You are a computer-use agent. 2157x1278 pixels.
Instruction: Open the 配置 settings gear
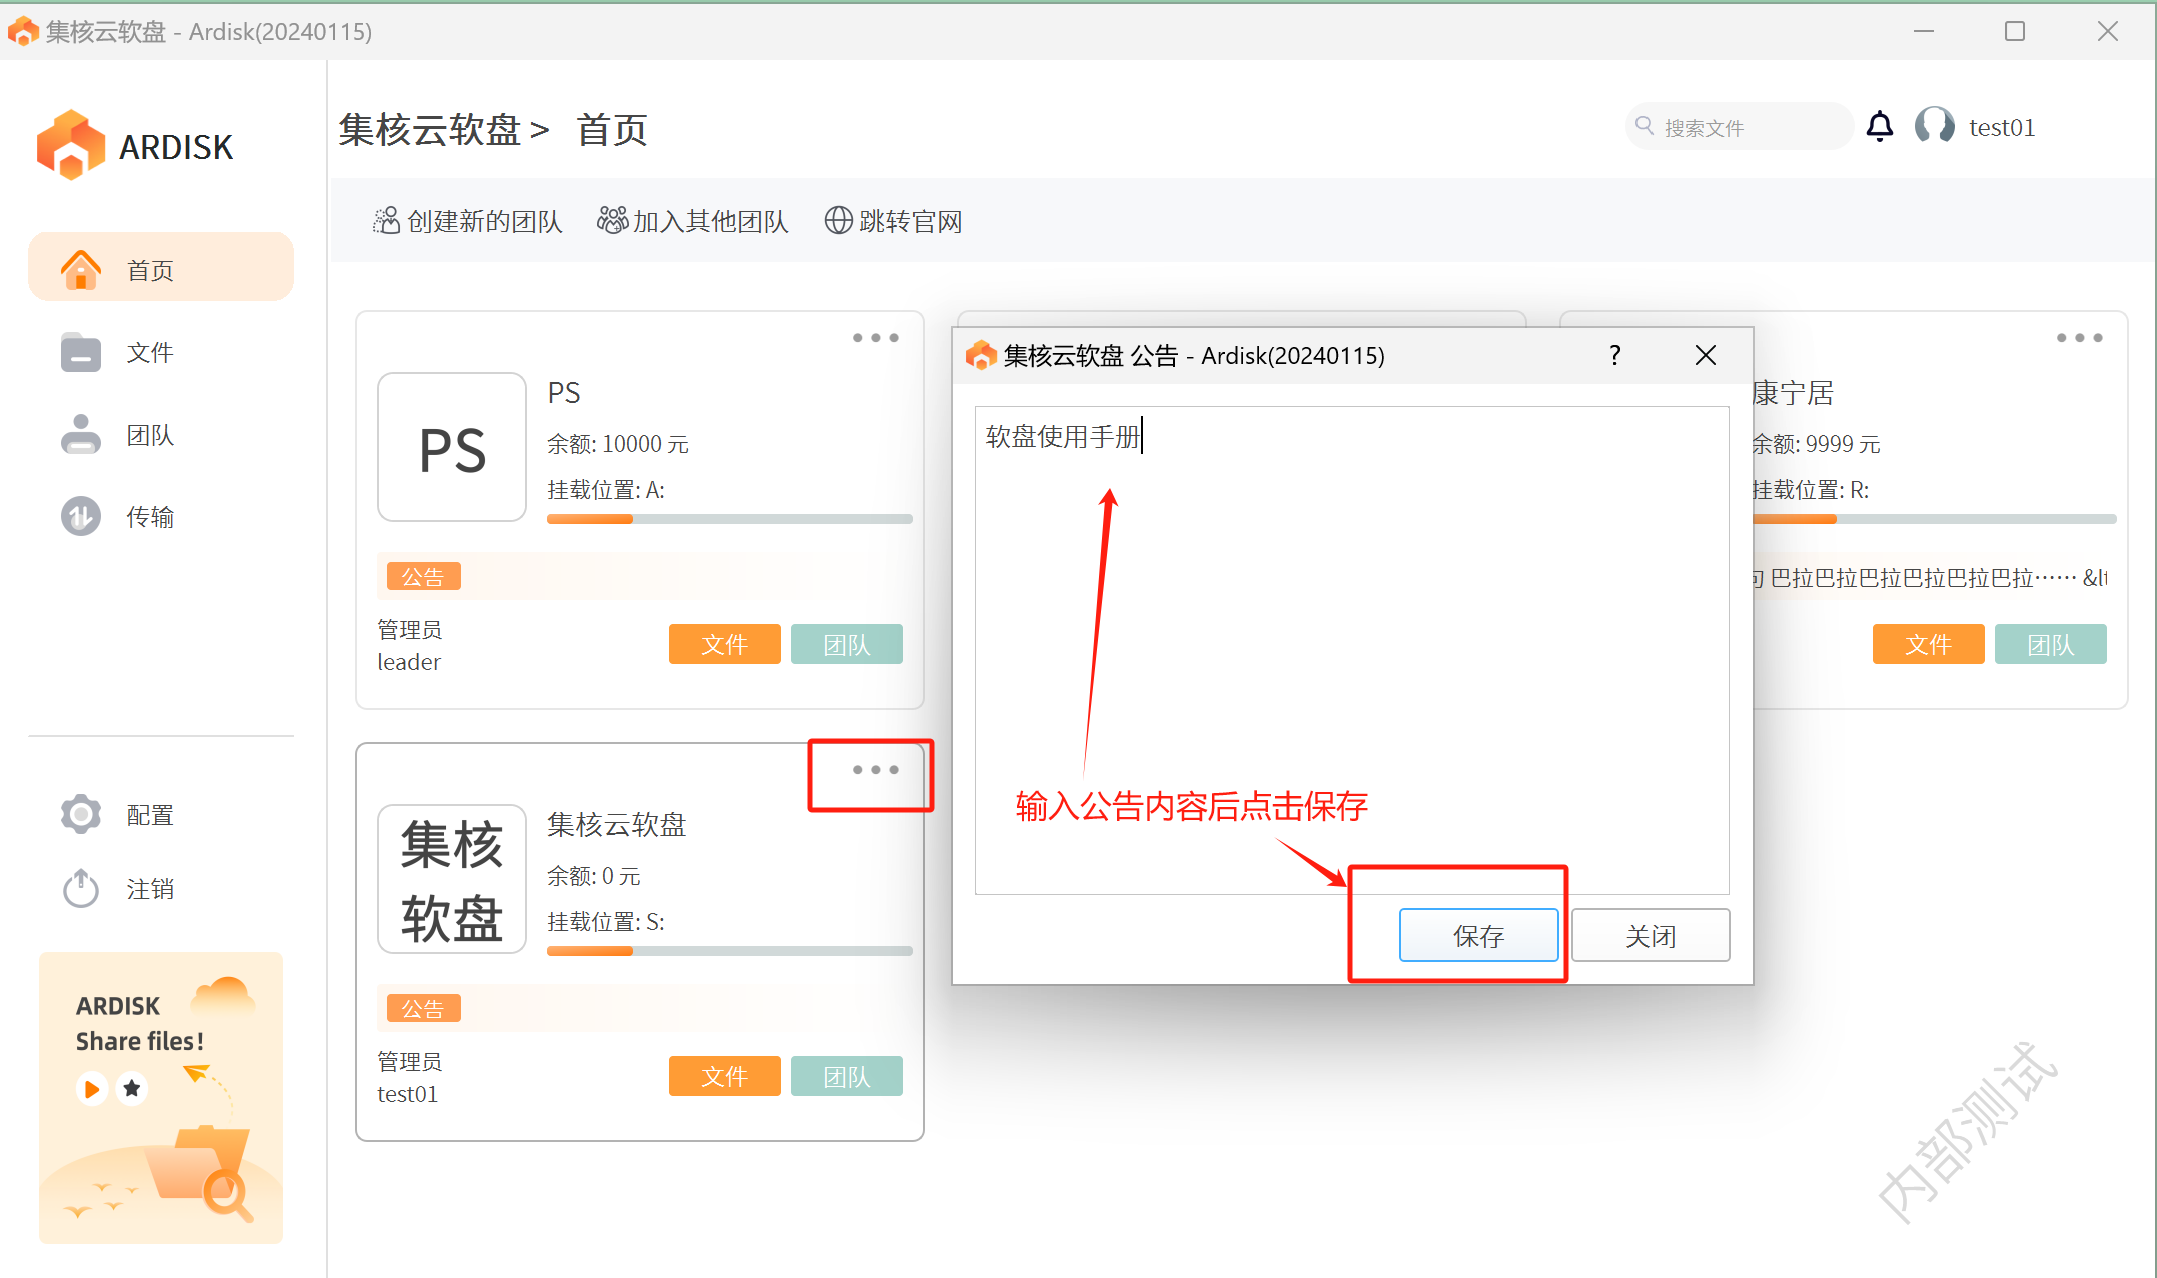click(80, 814)
